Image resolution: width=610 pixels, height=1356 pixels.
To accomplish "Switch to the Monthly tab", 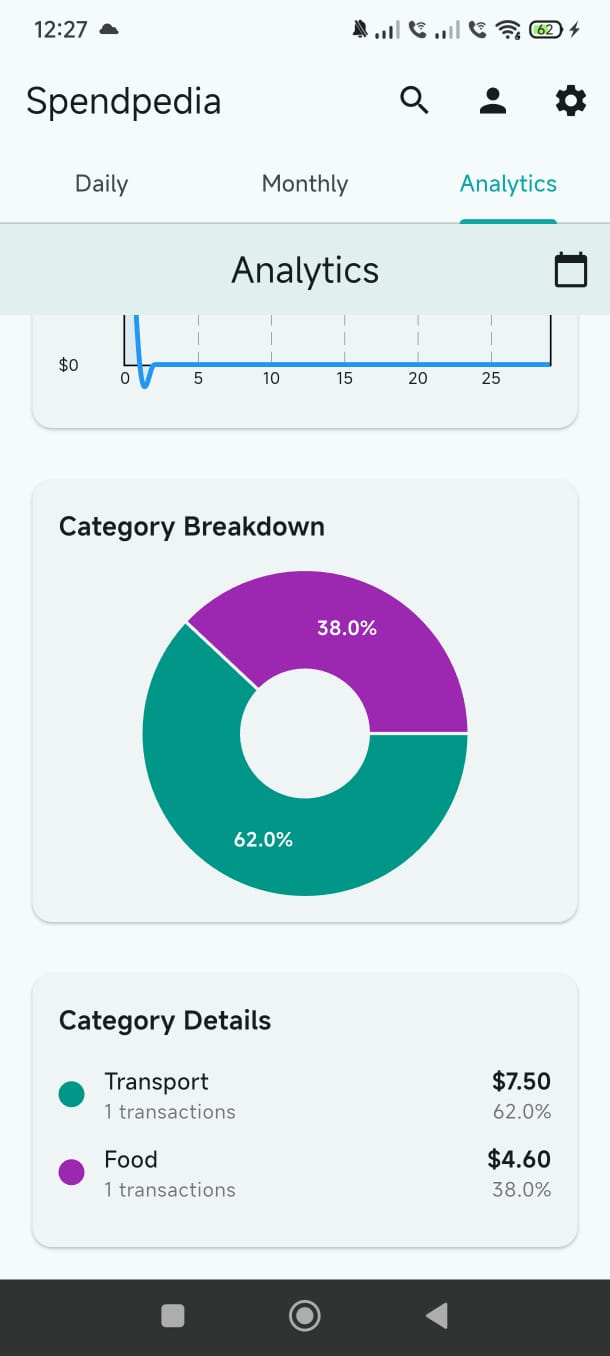I will (305, 184).
